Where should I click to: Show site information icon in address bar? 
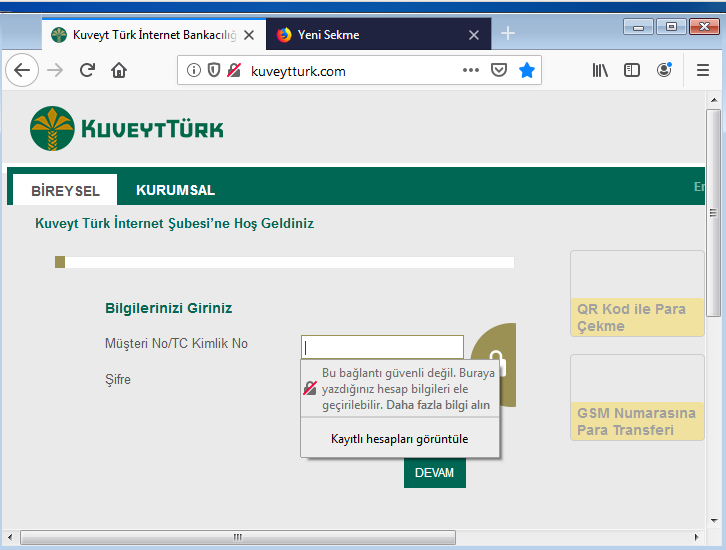point(194,70)
